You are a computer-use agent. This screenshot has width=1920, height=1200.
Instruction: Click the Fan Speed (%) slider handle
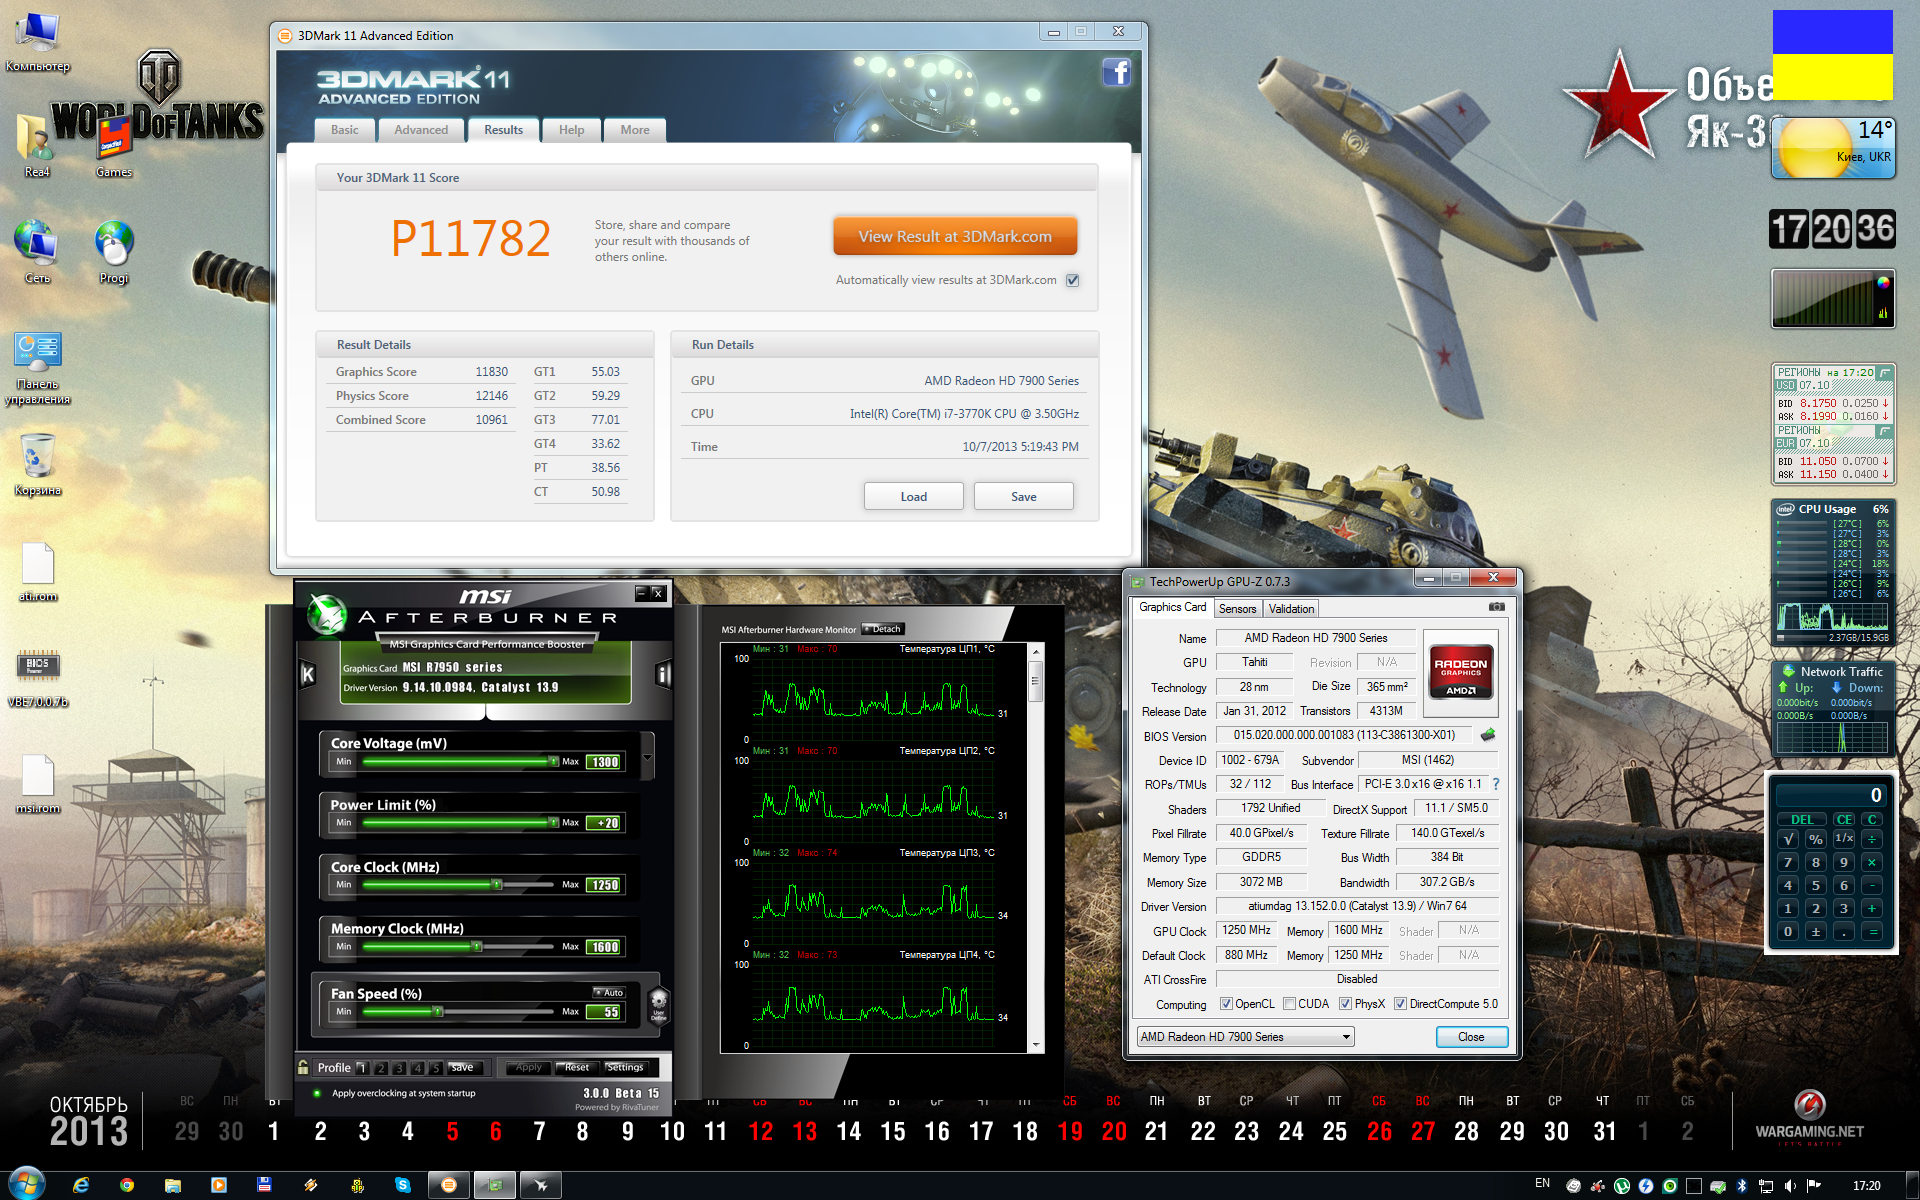[x=437, y=1012]
